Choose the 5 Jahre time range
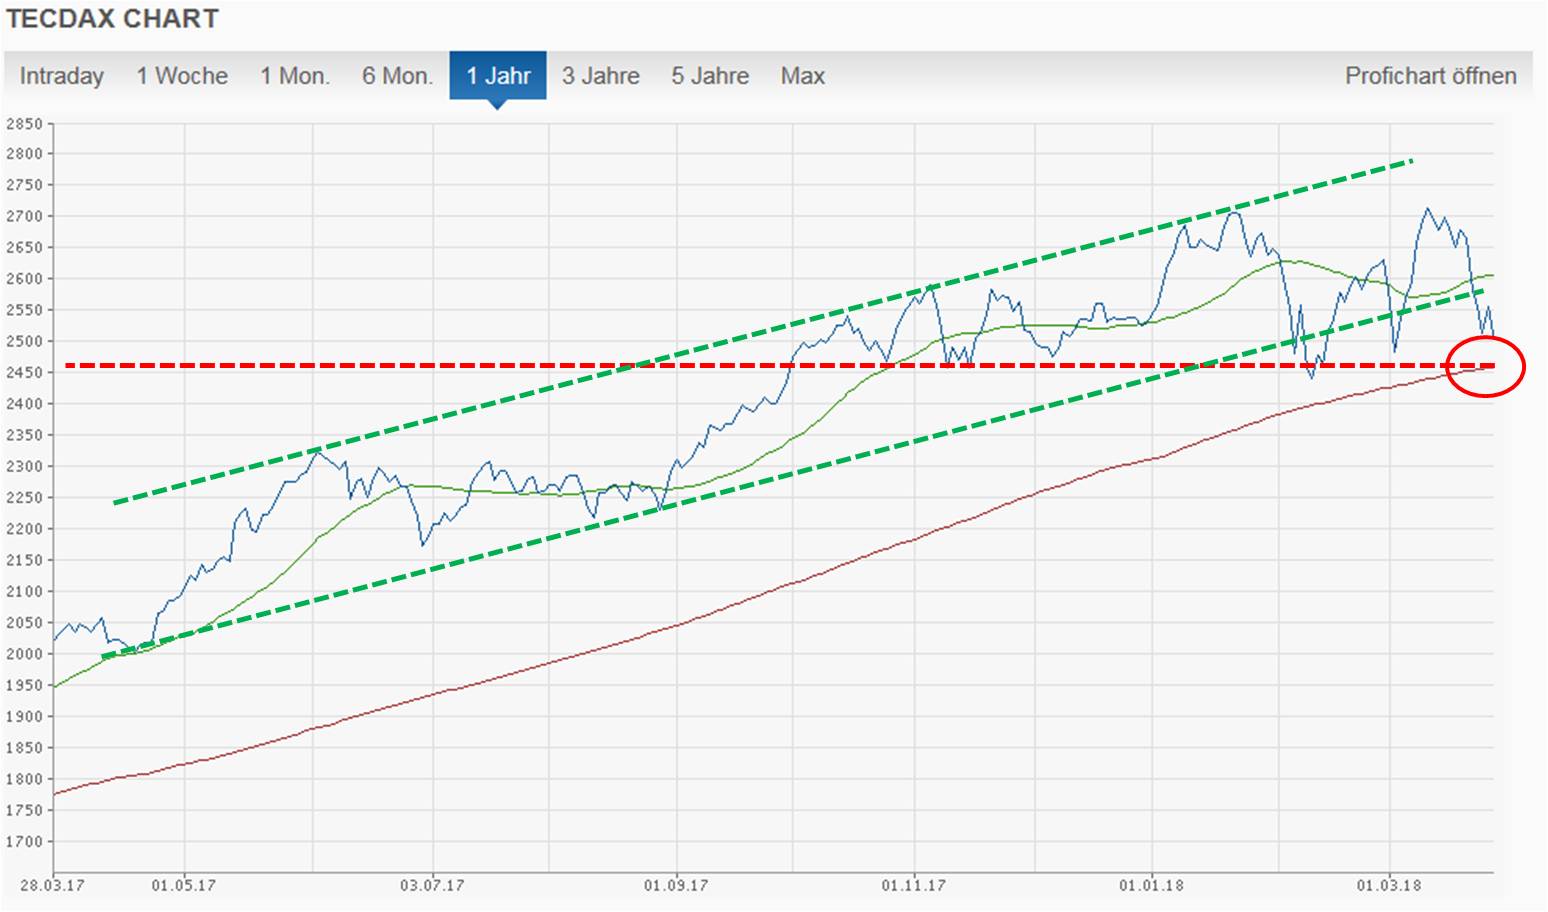1548x912 pixels. [710, 76]
